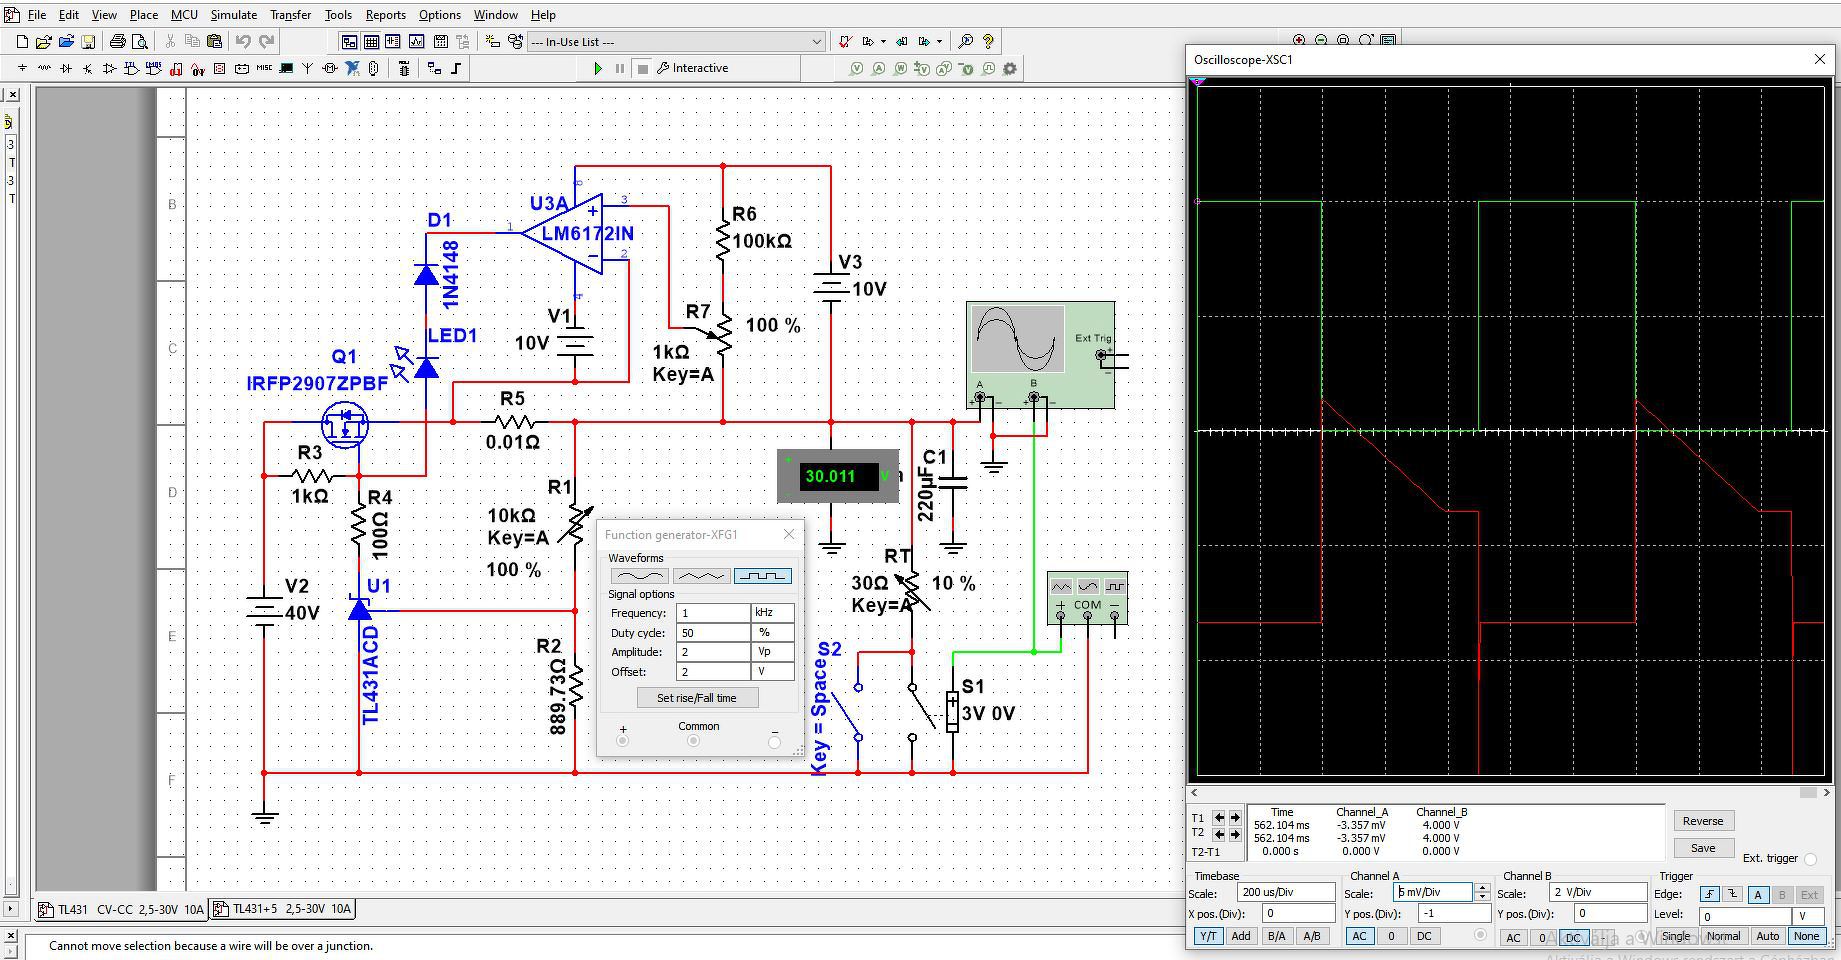Image resolution: width=1841 pixels, height=960 pixels.
Task: Open the In-Use List dropdown
Action: pos(816,42)
